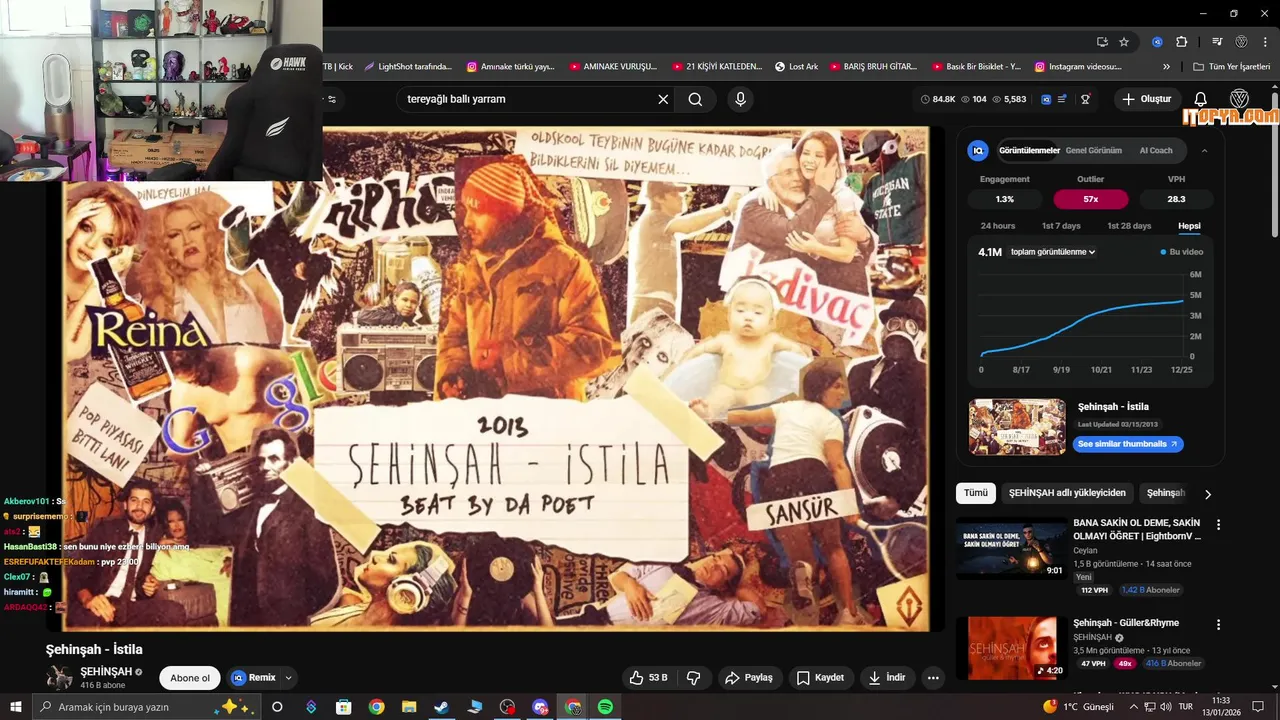Click the filter icon beside the search box
The image size is (1280, 720).
click(332, 99)
